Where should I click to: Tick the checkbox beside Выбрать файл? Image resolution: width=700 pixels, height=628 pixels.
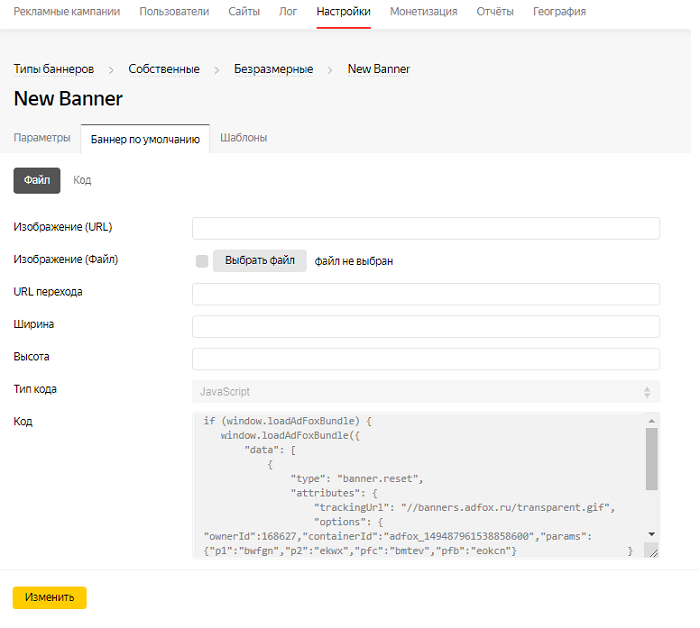click(202, 261)
